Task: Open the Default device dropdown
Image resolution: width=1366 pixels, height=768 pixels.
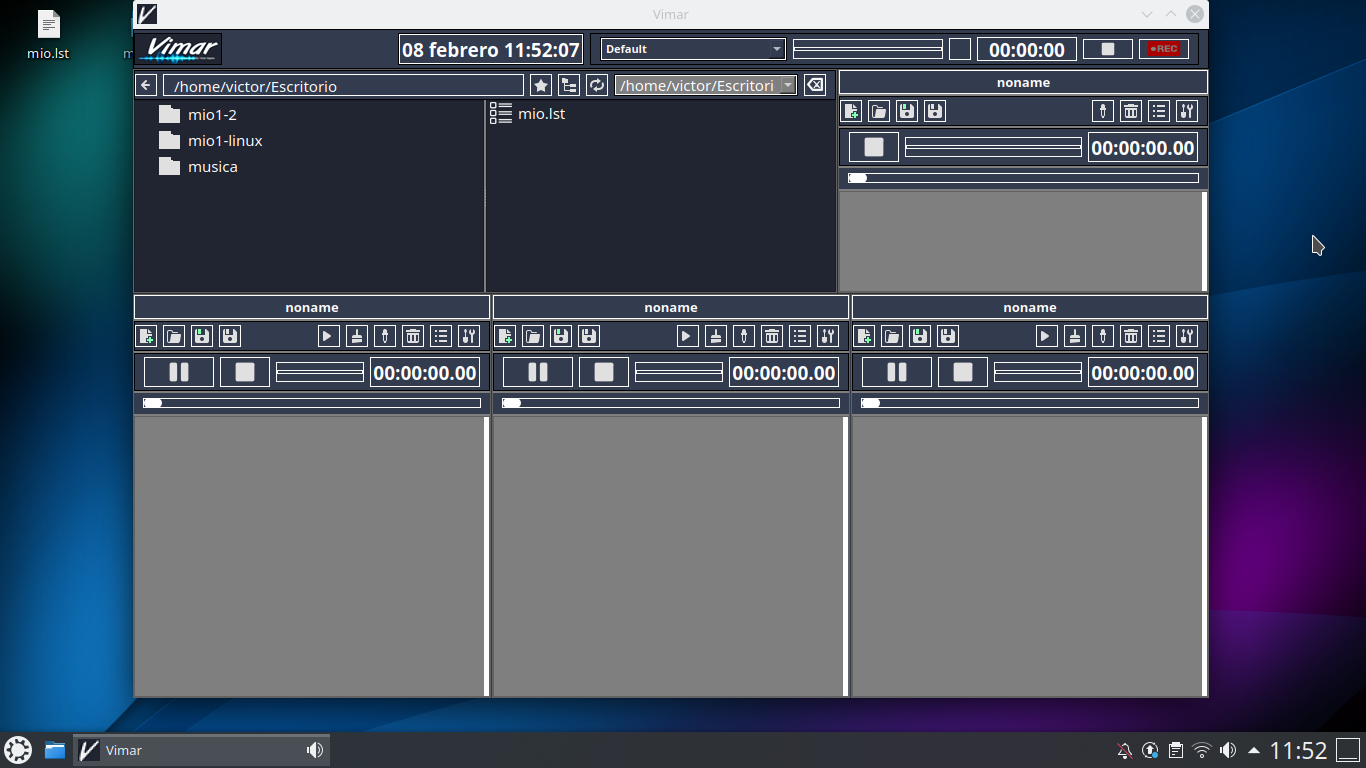Action: [x=693, y=49]
